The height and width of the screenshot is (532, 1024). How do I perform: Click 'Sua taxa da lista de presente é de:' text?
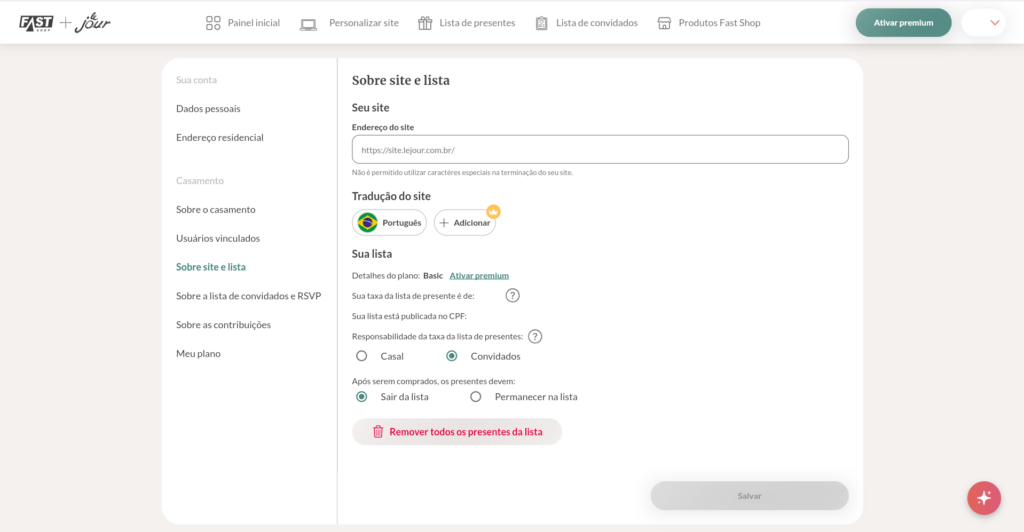click(x=413, y=296)
